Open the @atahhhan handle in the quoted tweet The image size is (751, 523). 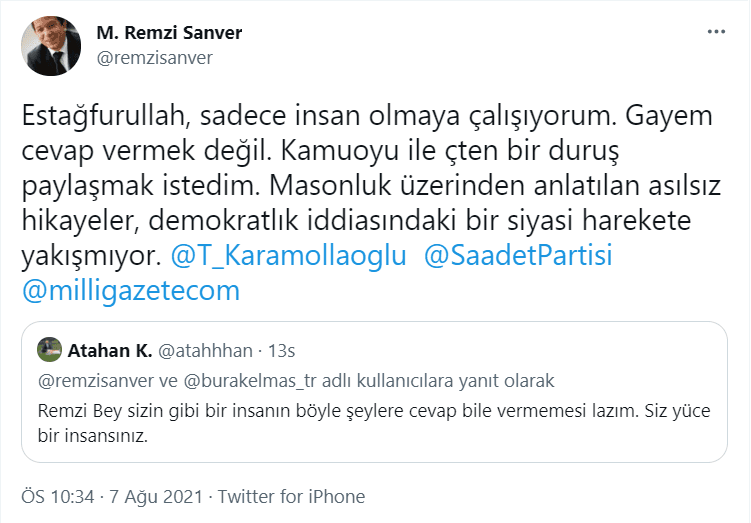205,350
